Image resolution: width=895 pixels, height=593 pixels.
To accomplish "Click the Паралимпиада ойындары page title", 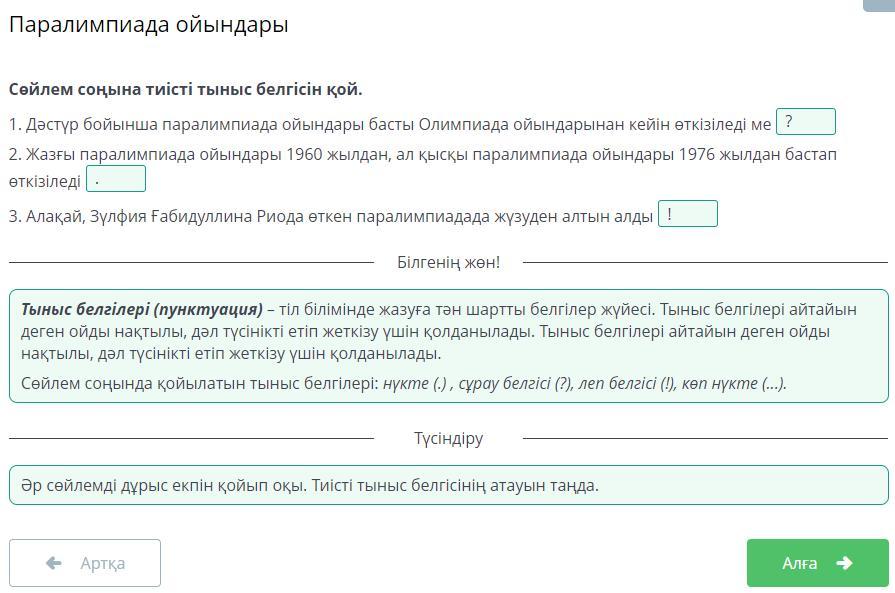I will [x=149, y=25].
